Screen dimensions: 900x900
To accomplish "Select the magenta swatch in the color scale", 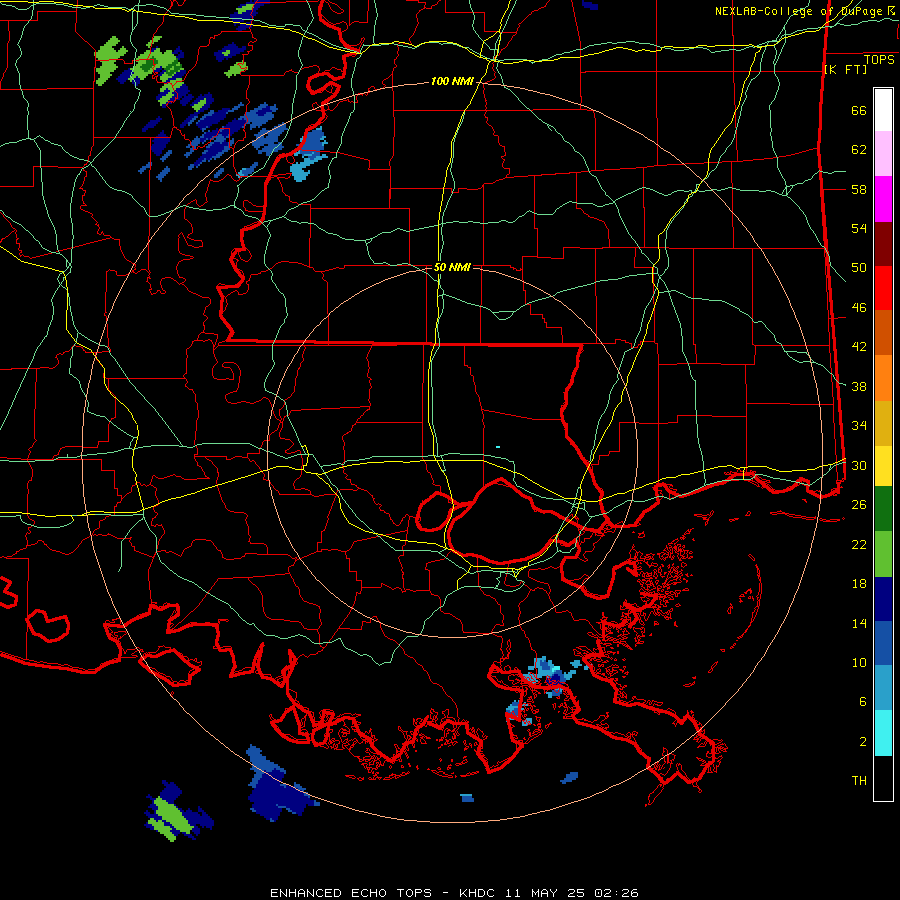I will pyautogui.click(x=883, y=199).
